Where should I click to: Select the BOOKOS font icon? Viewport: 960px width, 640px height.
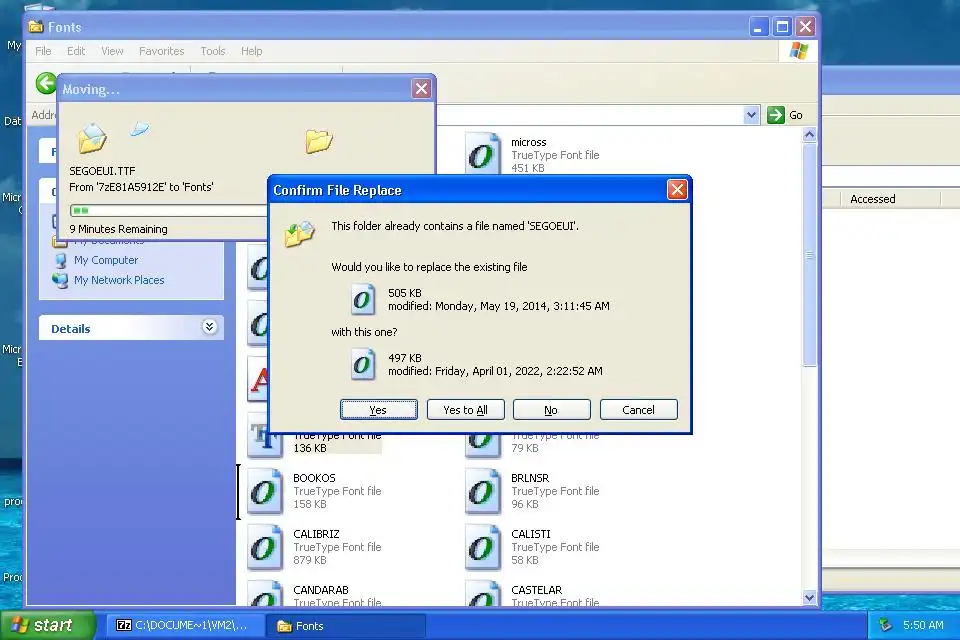coord(264,491)
